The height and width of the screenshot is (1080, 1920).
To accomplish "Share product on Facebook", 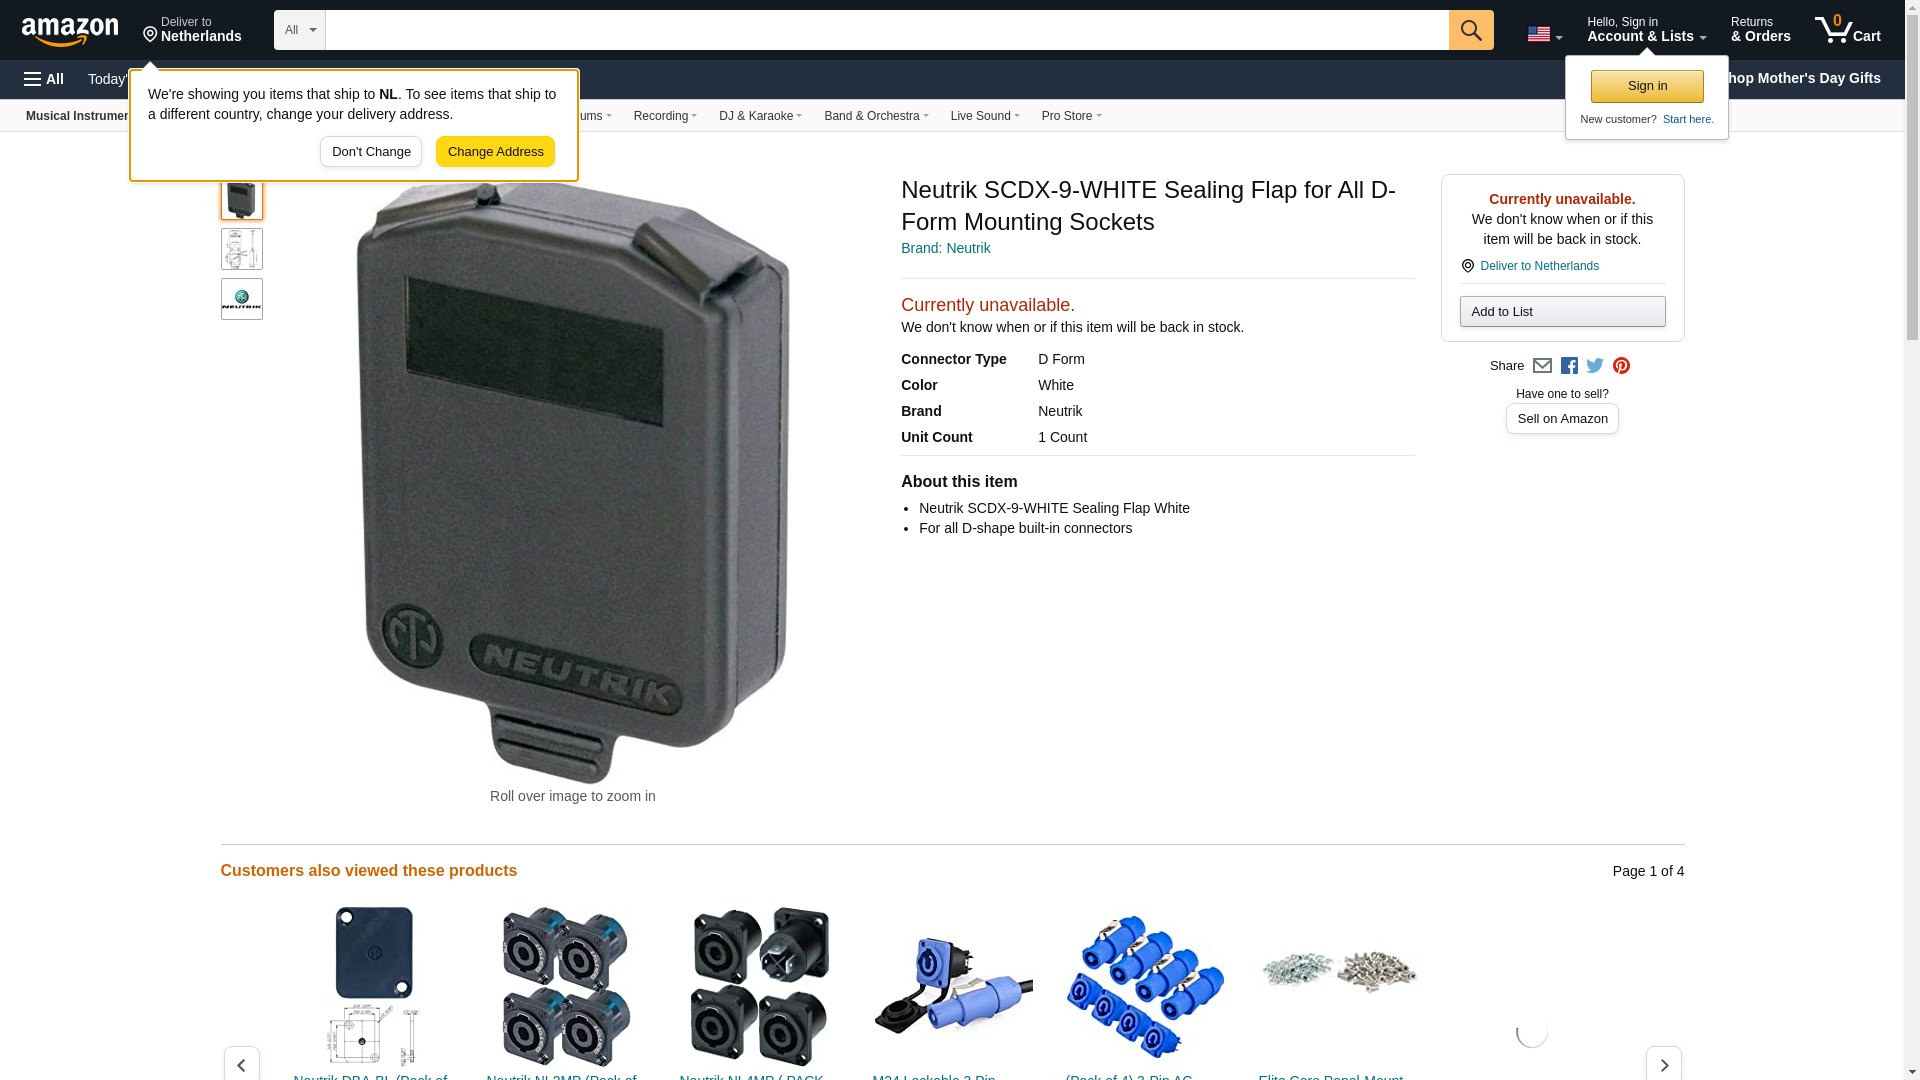I will 1569,366.
